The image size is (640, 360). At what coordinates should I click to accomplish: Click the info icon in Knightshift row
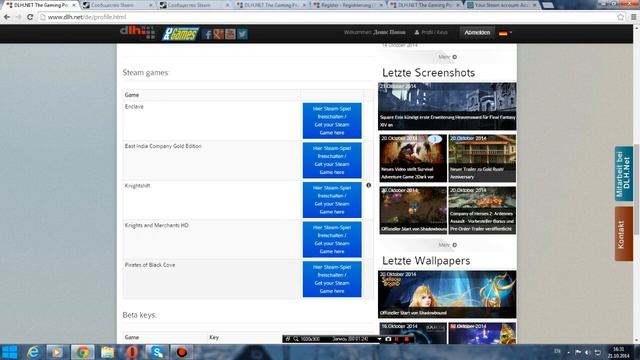tap(369, 185)
